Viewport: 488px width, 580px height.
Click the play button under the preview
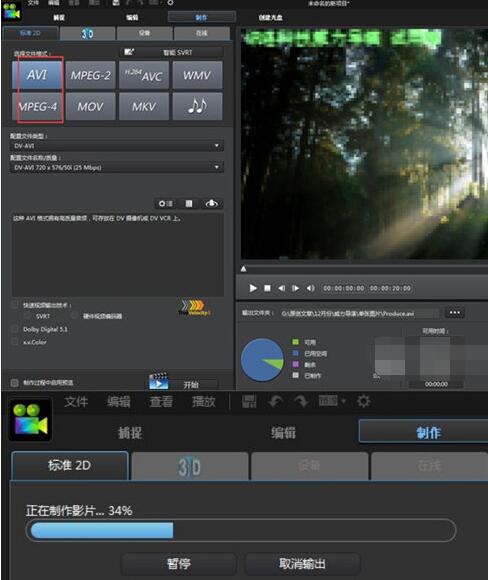tap(253, 288)
